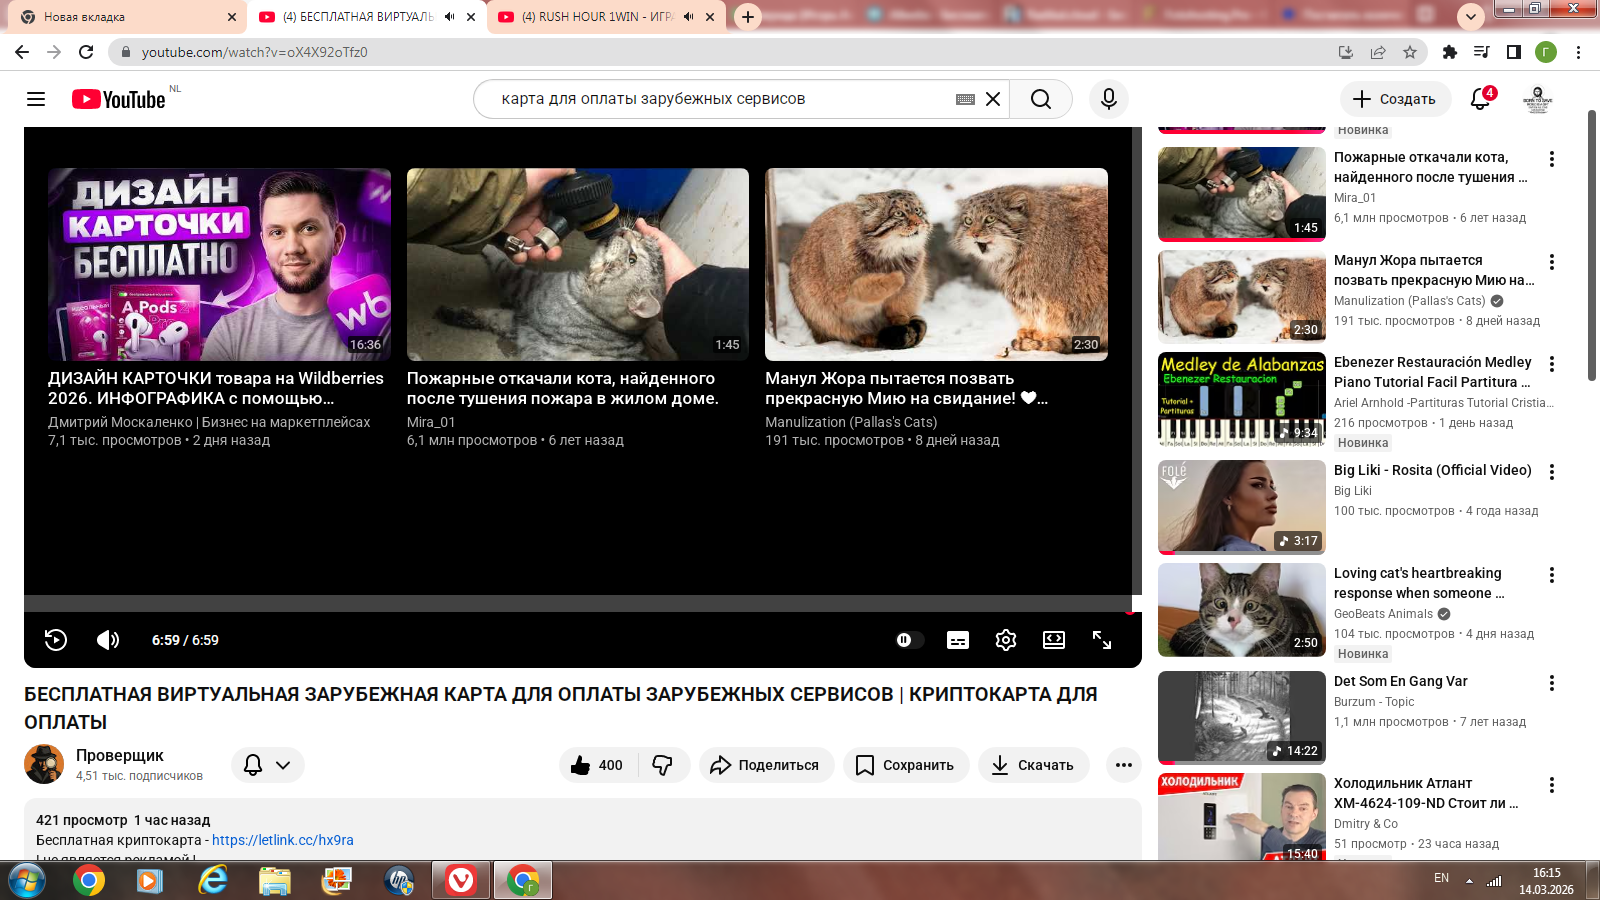Dislike the video
The height and width of the screenshot is (900, 1600).
coord(663,765)
